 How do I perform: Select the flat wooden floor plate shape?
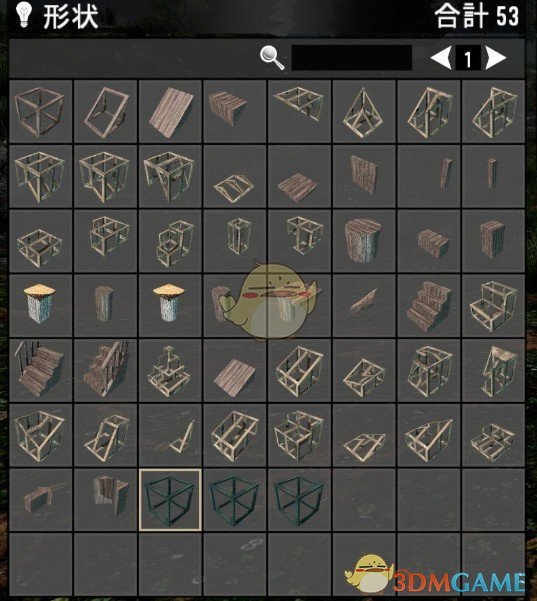click(299, 176)
